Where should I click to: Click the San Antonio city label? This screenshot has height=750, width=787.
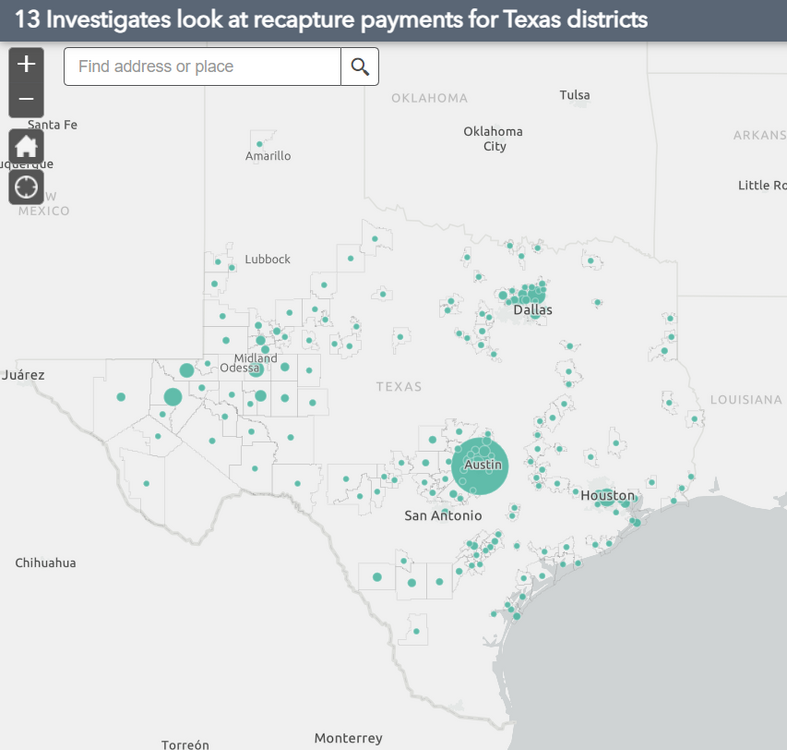(442, 516)
